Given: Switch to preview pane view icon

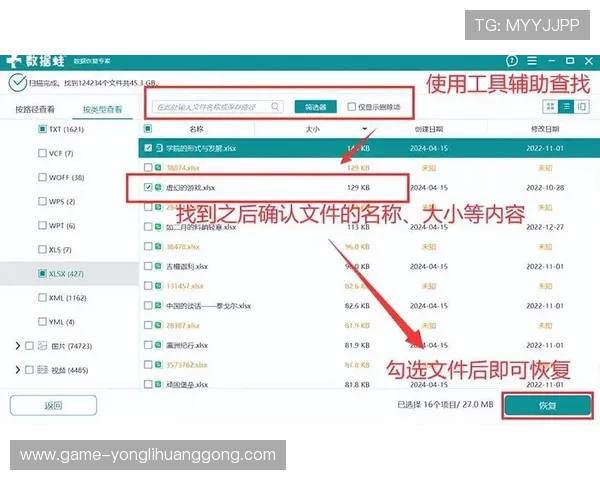Looking at the screenshot, I should pos(582,106).
